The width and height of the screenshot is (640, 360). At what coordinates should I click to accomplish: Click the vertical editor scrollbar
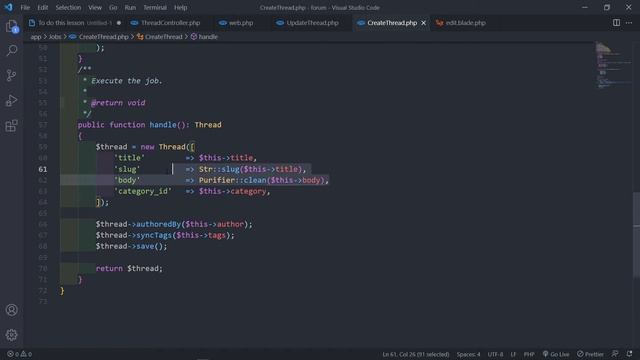click(x=636, y=235)
